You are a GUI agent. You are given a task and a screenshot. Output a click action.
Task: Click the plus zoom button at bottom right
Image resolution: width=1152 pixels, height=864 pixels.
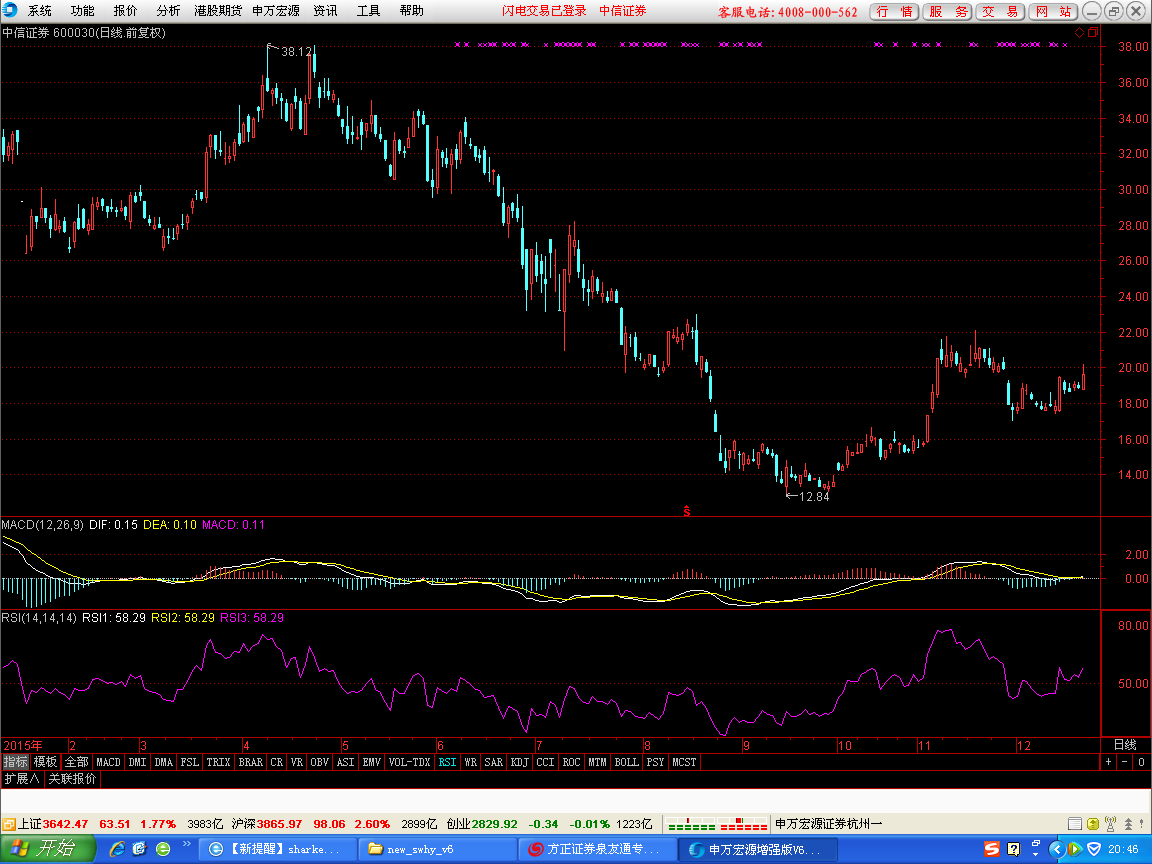click(x=1109, y=762)
